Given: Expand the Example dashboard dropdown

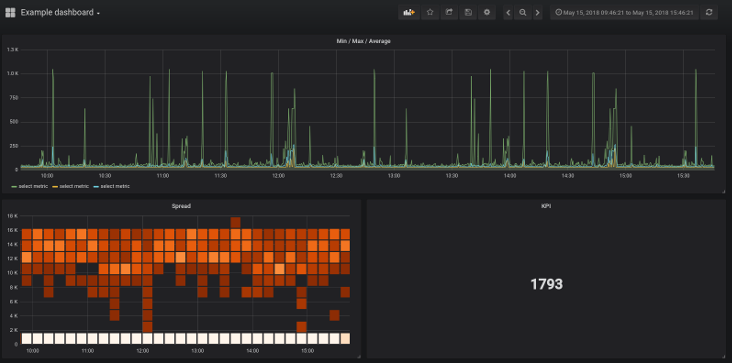Looking at the screenshot, I should coord(60,13).
